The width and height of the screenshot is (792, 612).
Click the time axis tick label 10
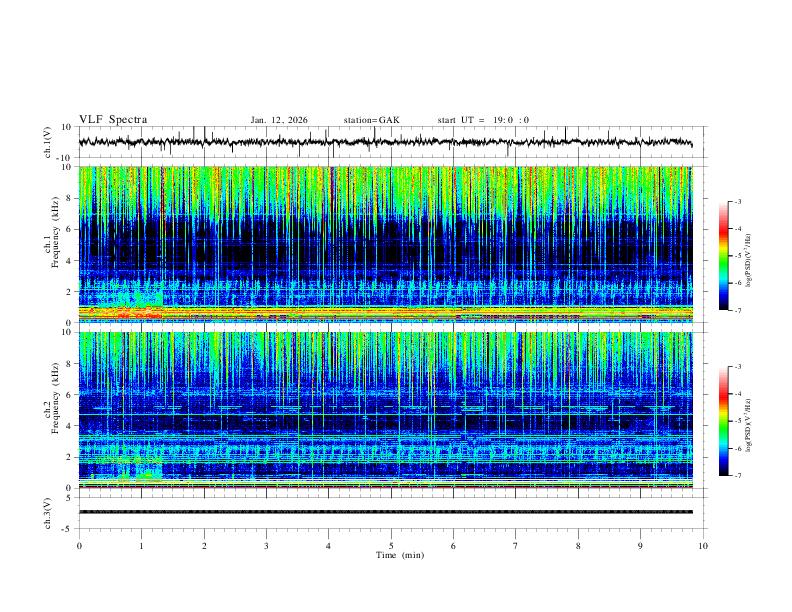click(x=703, y=546)
